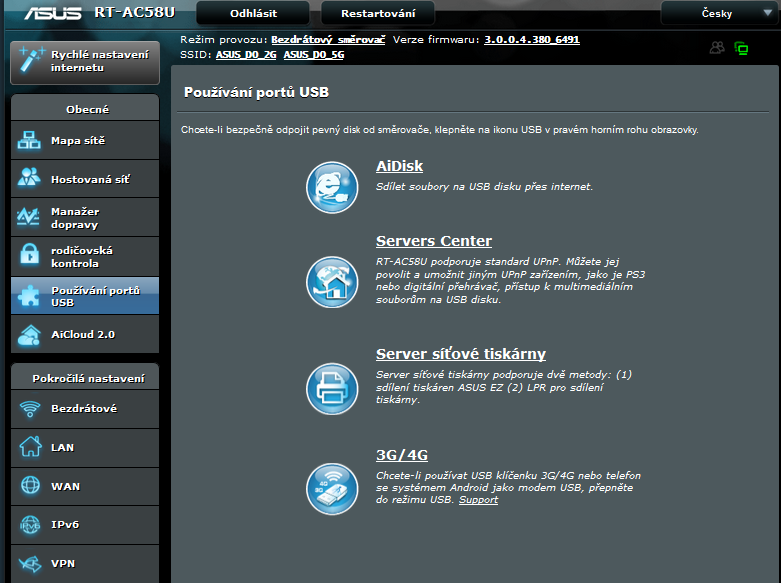Viewport: 781px width, 583px height.
Task: Open the Server síťové tiskárny heading link
Action: click(460, 354)
